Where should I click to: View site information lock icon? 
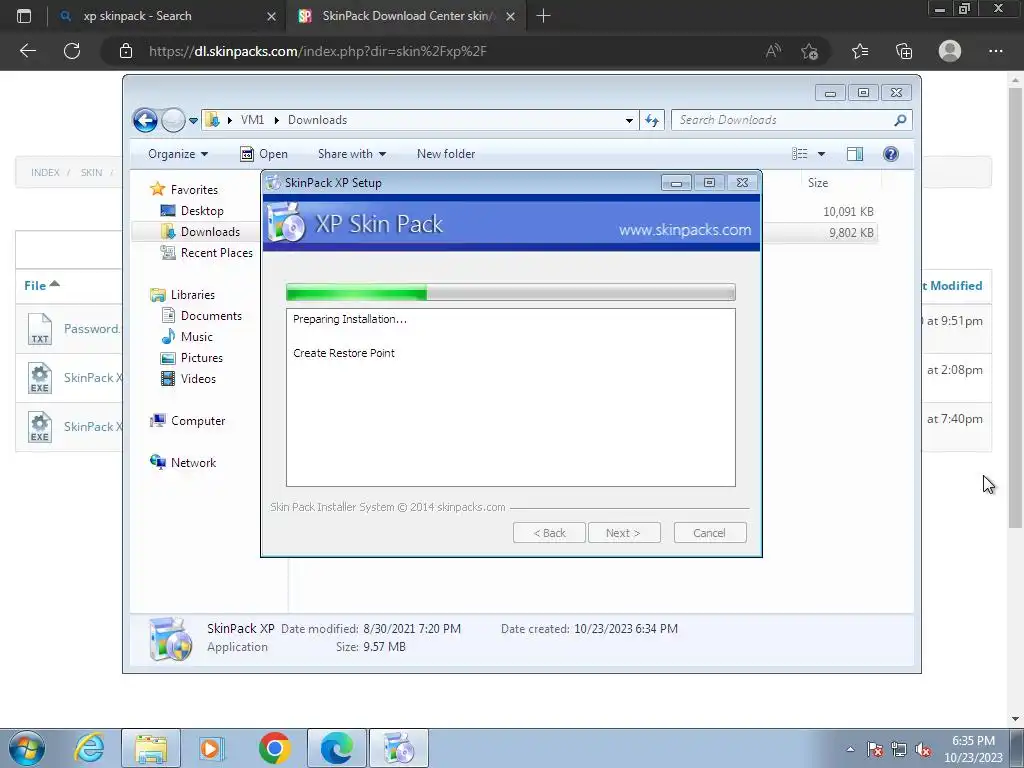point(126,51)
